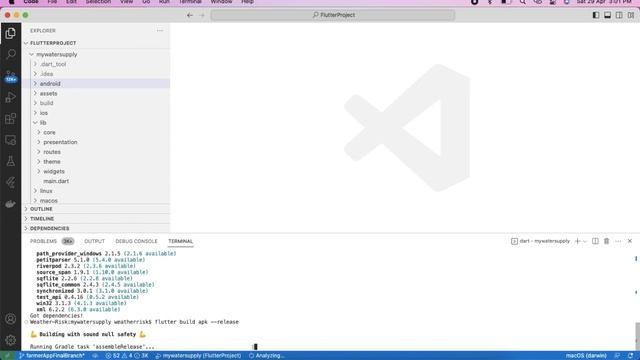Open Run and Debug view

(11, 97)
